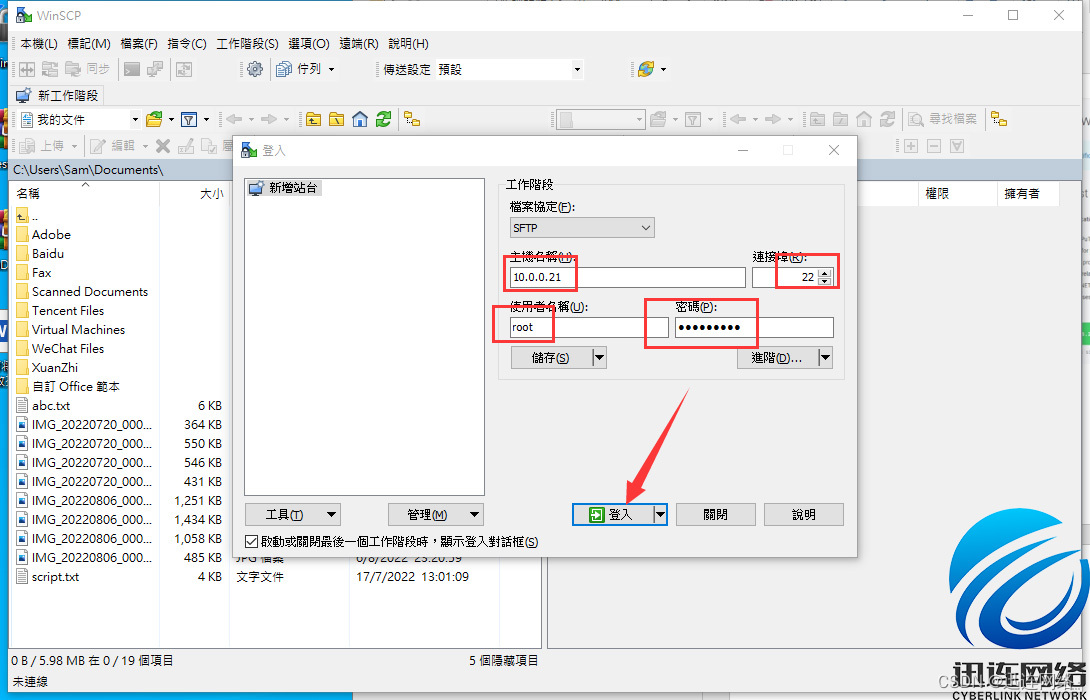
Task: Click the grayed 同步 synchronize icon
Action: click(x=72, y=70)
